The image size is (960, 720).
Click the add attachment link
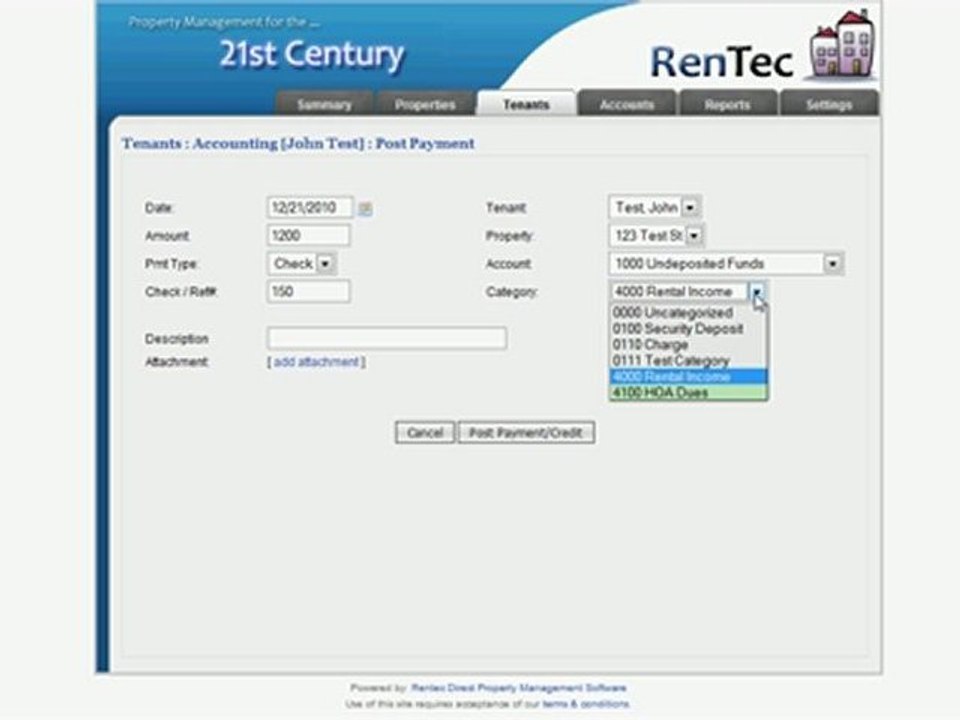point(316,362)
